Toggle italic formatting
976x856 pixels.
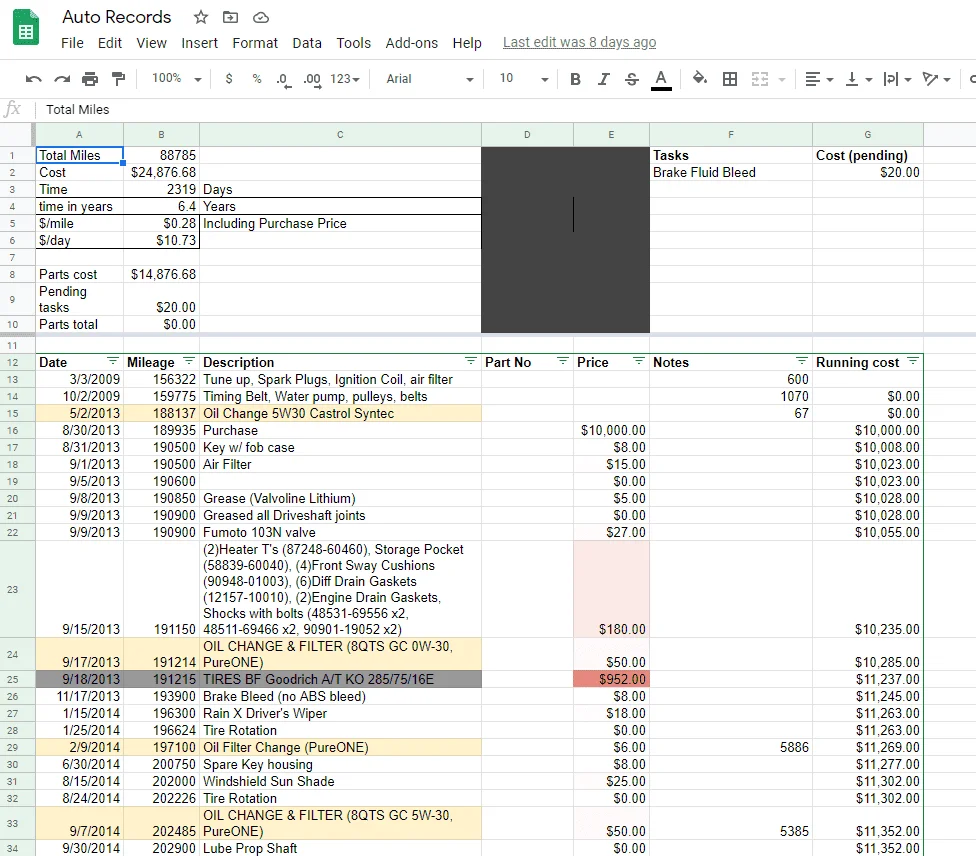click(603, 79)
